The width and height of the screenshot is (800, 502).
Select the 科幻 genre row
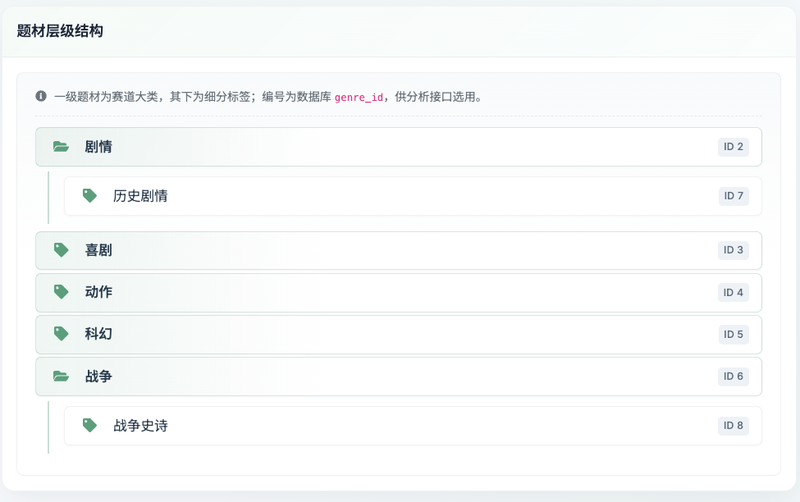(x=398, y=334)
